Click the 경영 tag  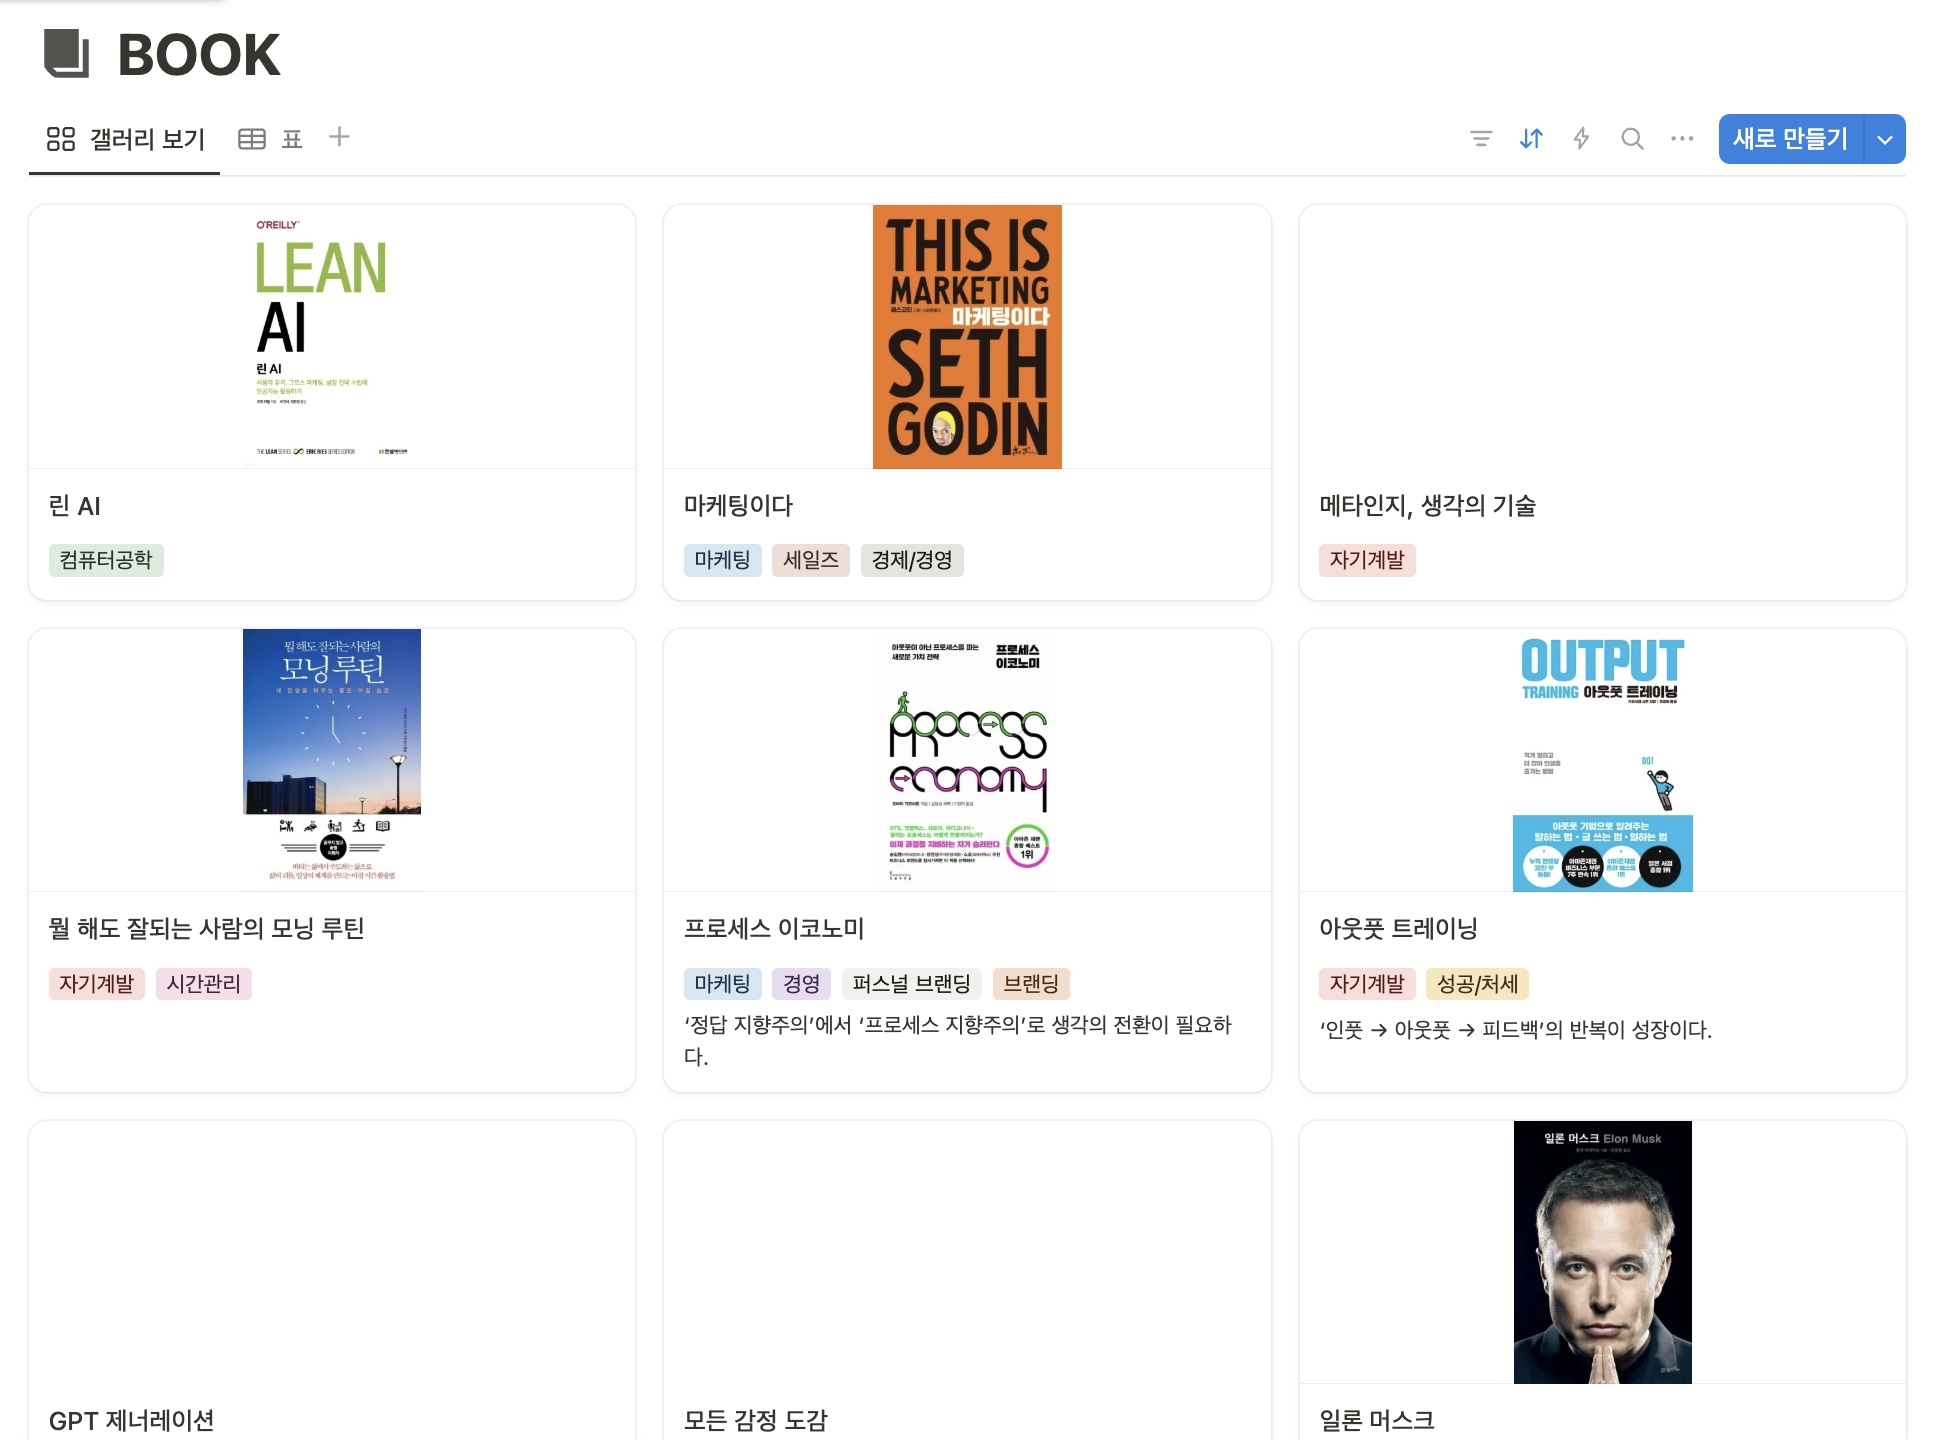[x=802, y=984]
